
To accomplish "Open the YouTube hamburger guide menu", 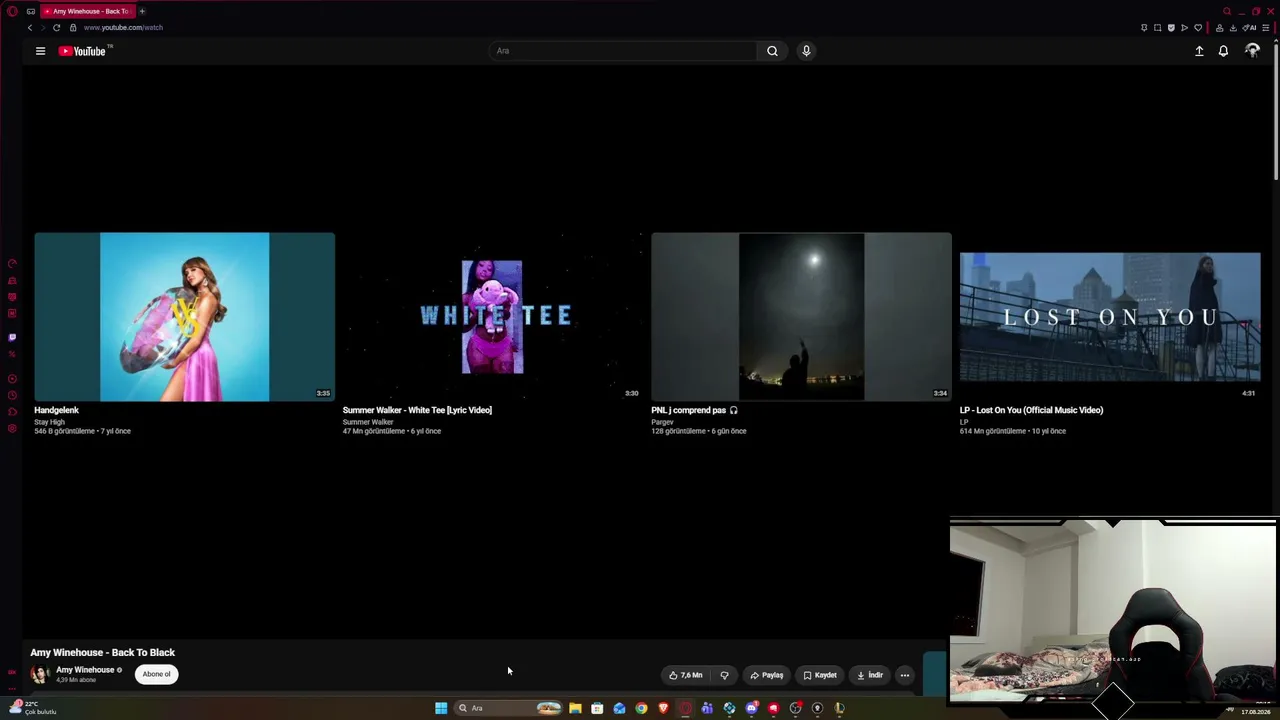I will click(x=40, y=51).
